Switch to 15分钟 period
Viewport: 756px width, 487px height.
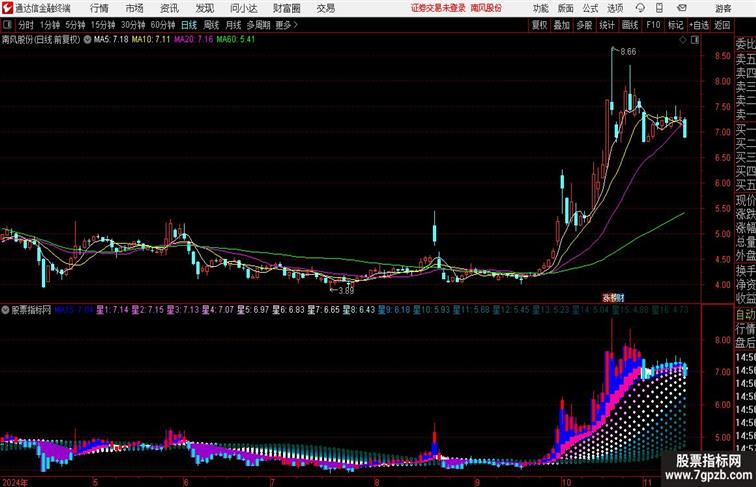click(x=103, y=25)
